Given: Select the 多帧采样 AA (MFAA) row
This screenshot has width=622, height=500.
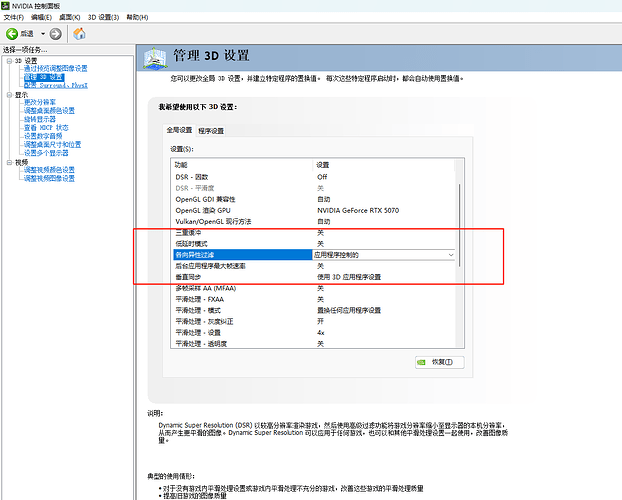Looking at the screenshot, I should click(313, 288).
